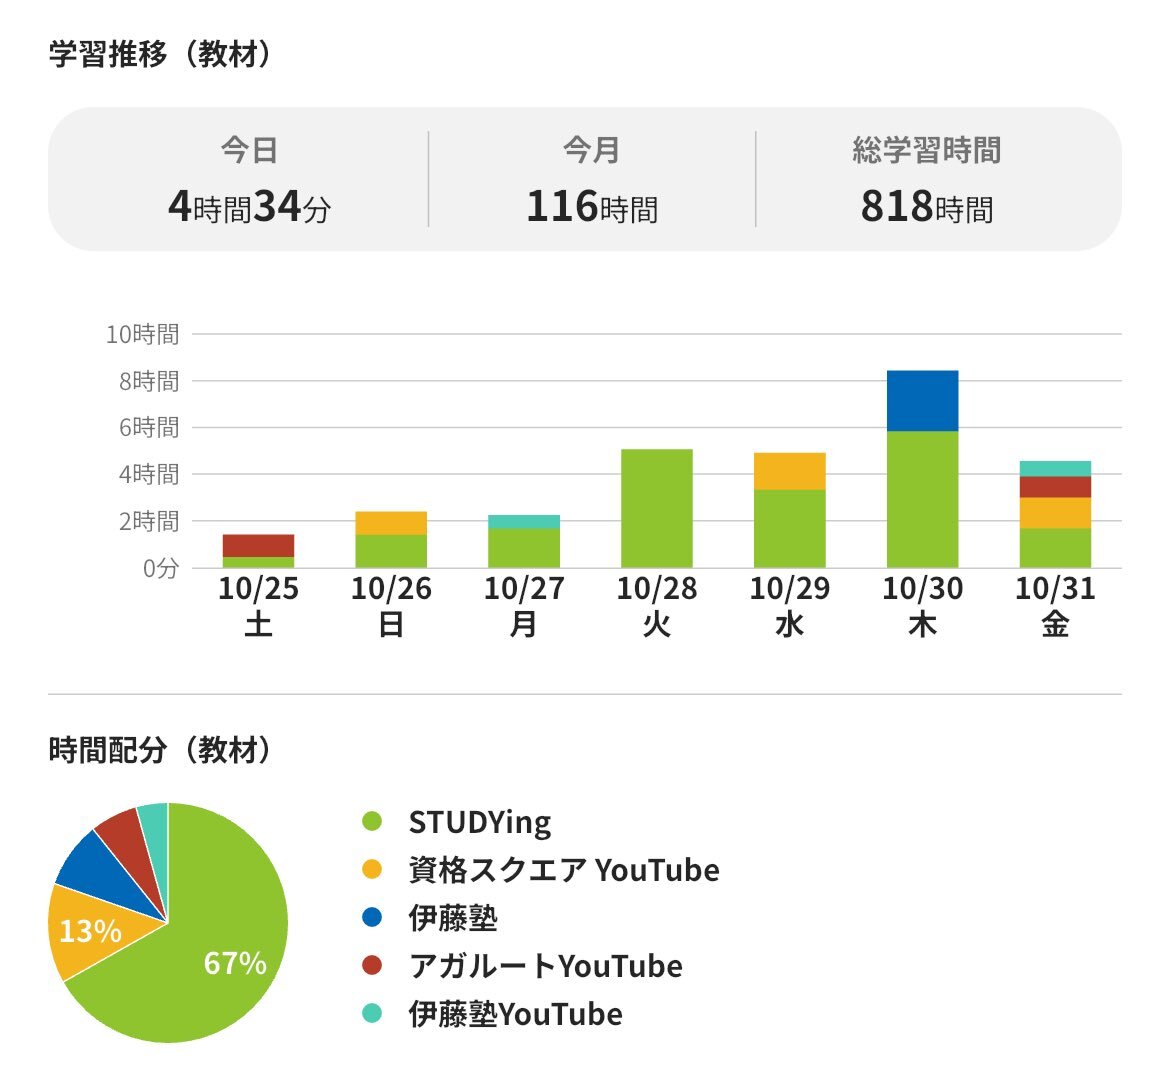
Task: Select the 資格スクエア YouTube legend label
Action: pyautogui.click(x=563, y=870)
